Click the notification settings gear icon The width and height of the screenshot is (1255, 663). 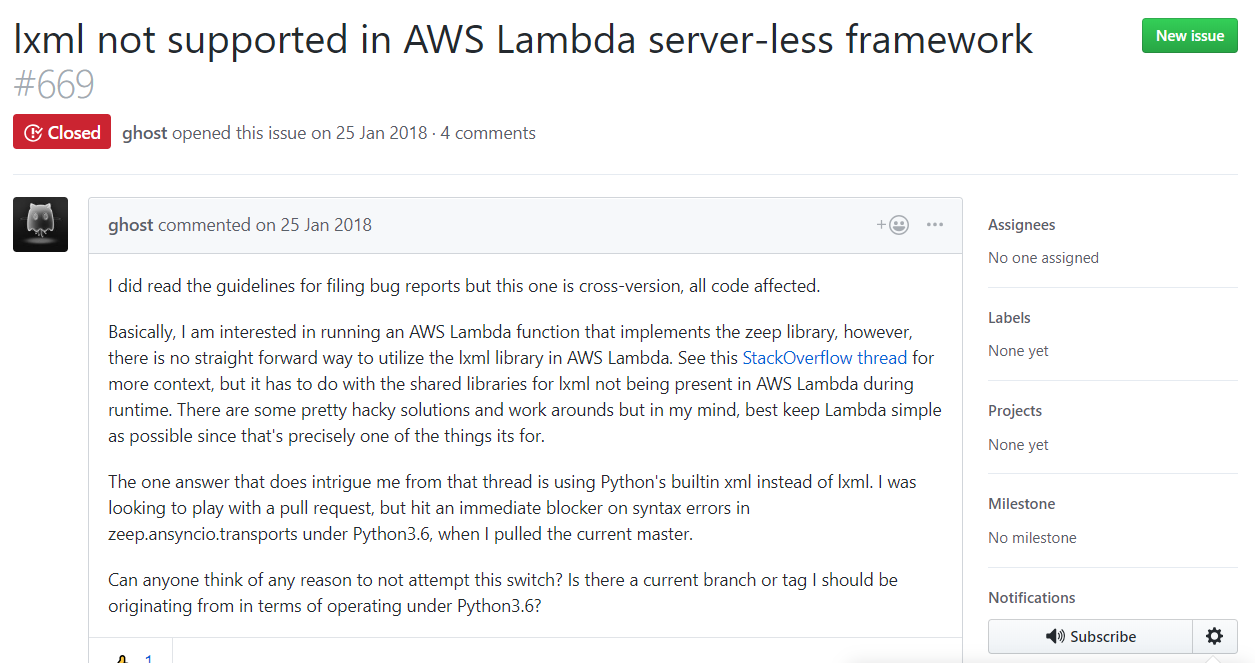coord(1215,636)
